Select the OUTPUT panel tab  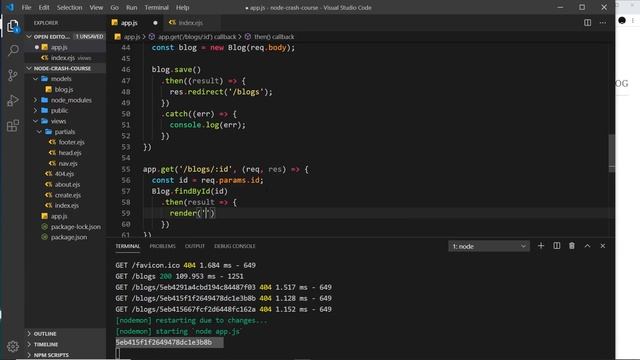195,246
